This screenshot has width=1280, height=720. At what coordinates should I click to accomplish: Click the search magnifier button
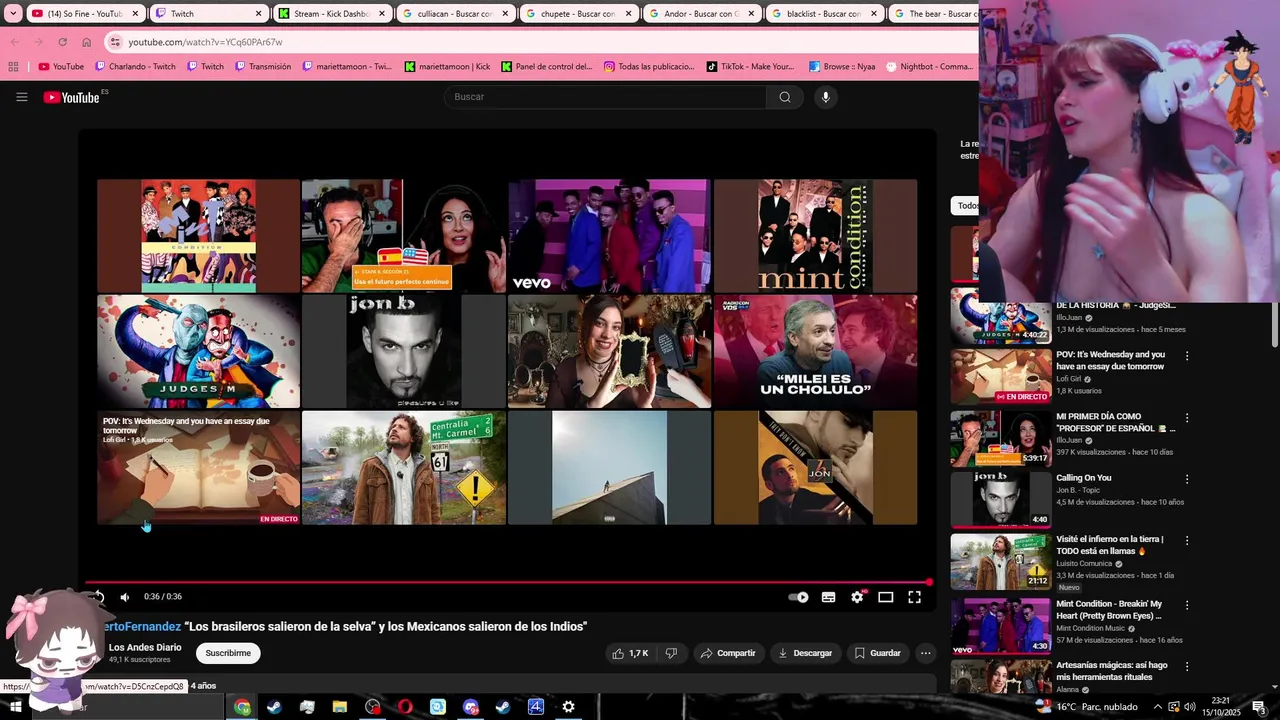(x=785, y=97)
